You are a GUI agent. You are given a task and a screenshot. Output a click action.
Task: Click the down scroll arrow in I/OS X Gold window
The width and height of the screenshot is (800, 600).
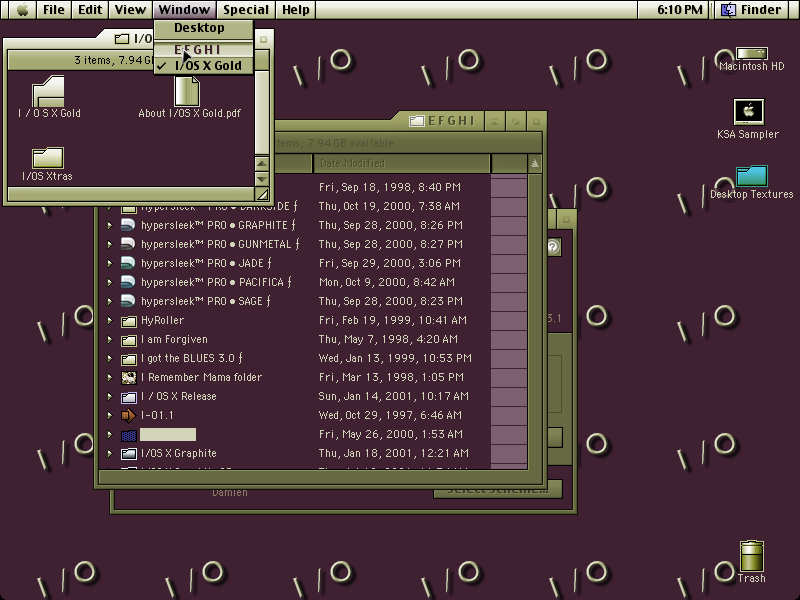tap(262, 179)
